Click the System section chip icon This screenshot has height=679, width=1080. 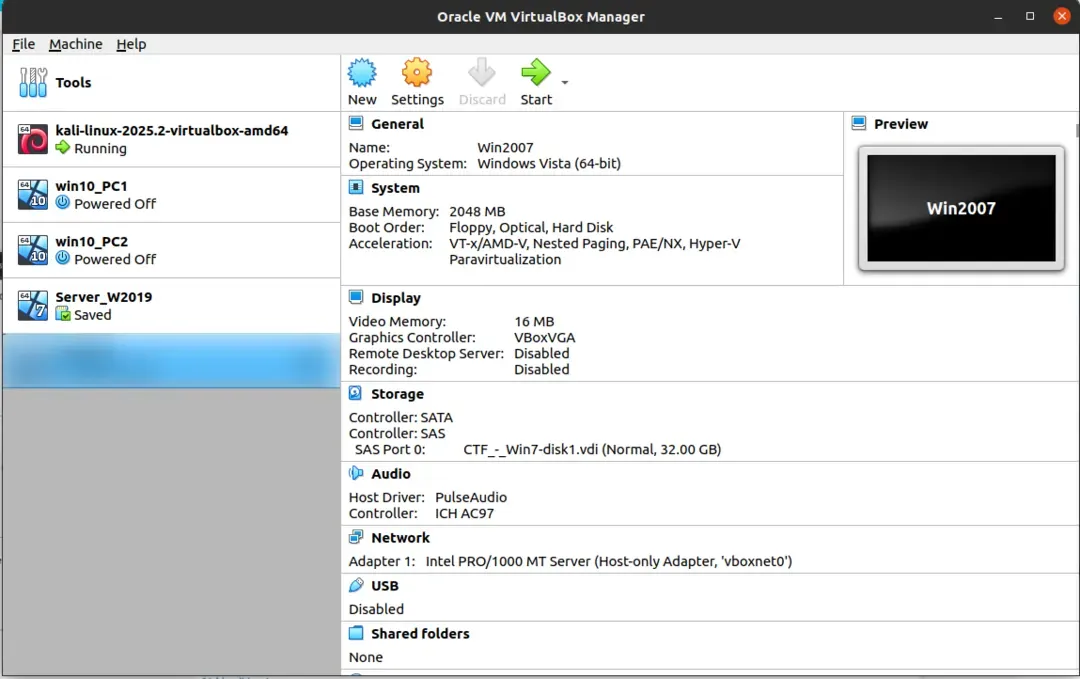pos(355,187)
